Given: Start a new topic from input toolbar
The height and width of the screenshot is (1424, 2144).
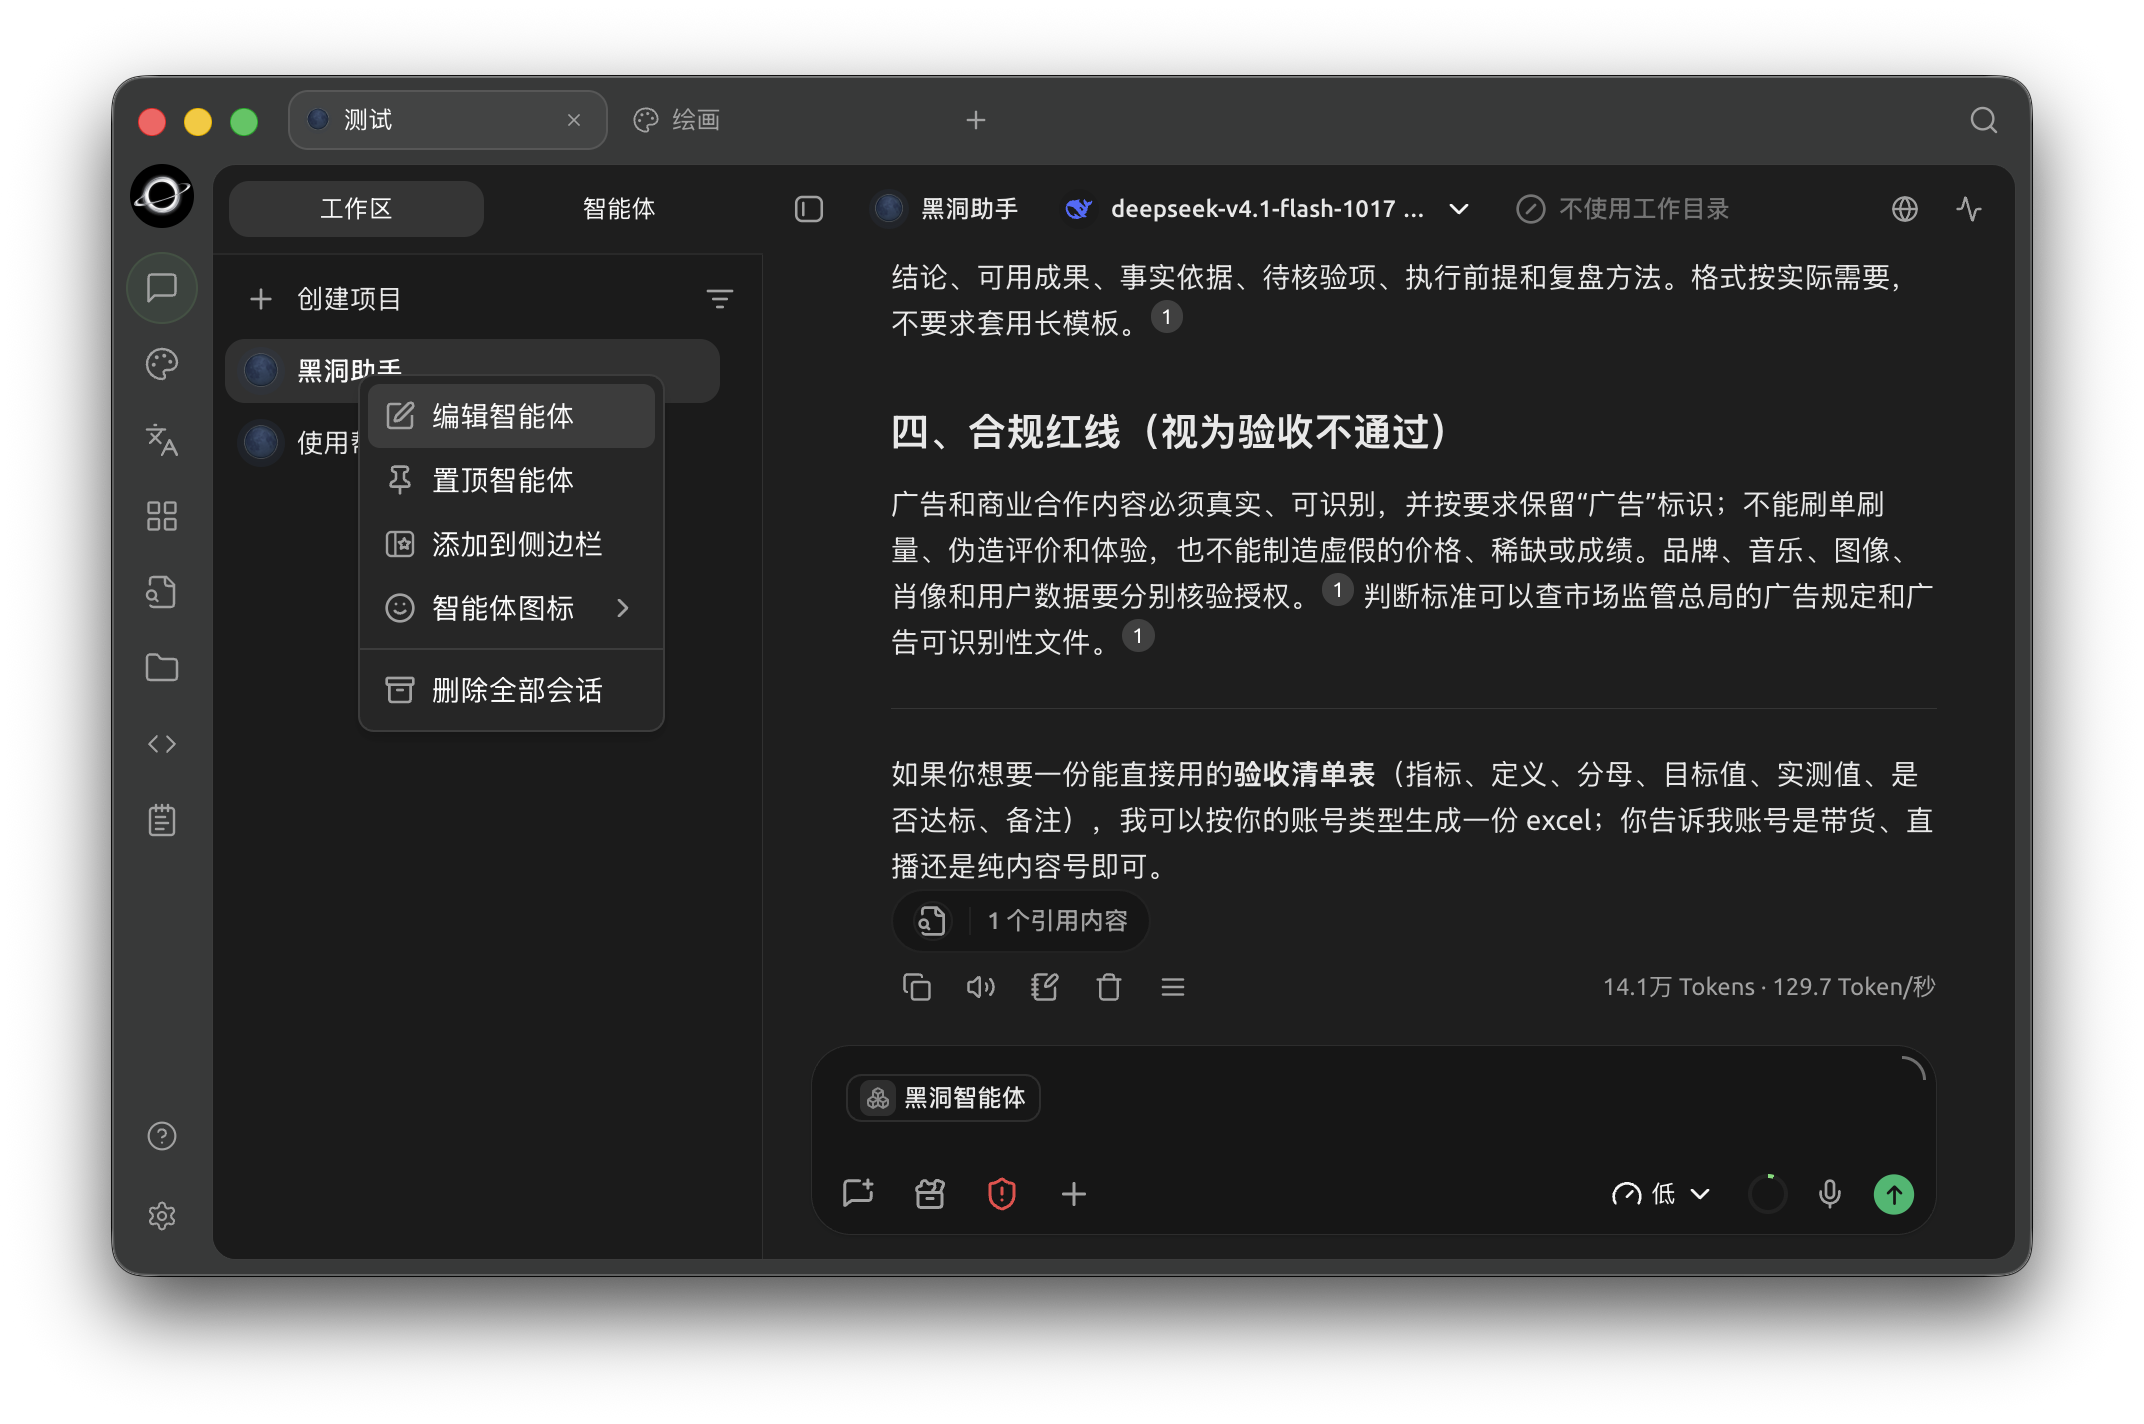Looking at the screenshot, I should pos(858,1193).
